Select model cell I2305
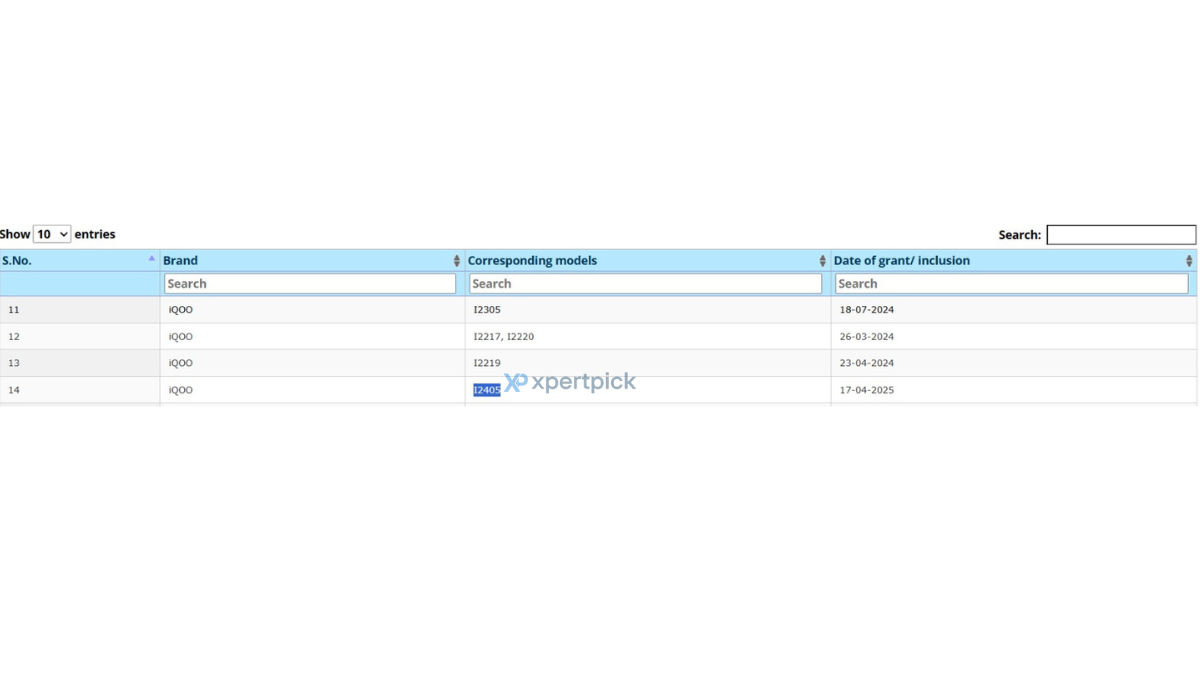Viewport: 1200px width, 680px height. tap(648, 310)
